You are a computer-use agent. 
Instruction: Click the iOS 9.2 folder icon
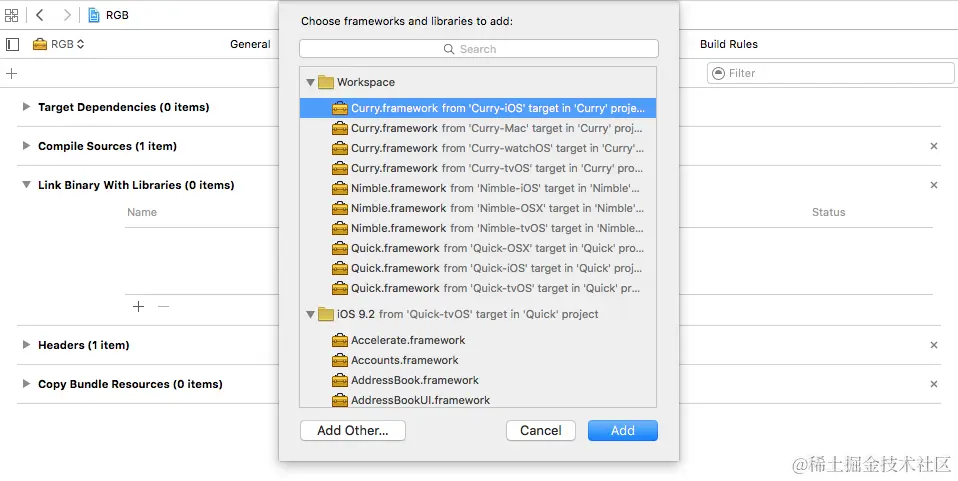click(x=326, y=314)
